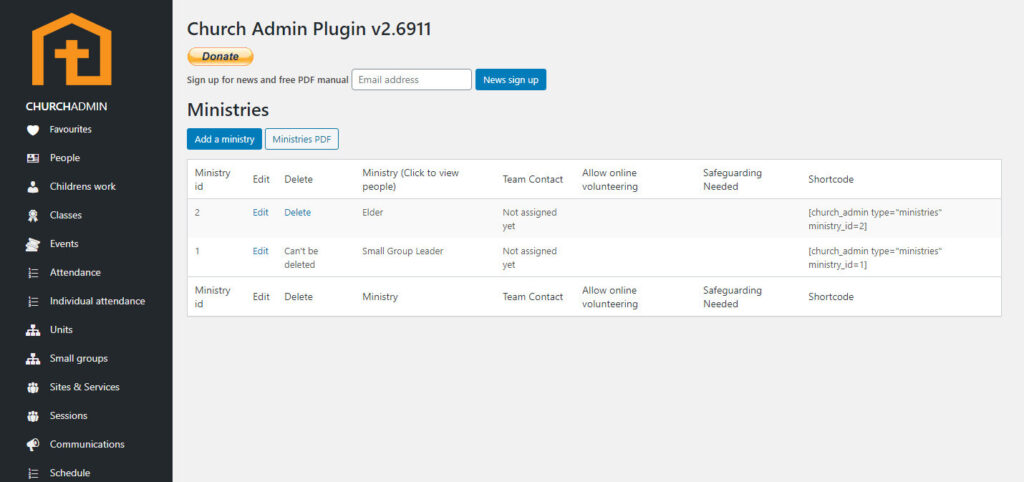Click the child icon beside Childrens work
1024x482 pixels.
33,187
